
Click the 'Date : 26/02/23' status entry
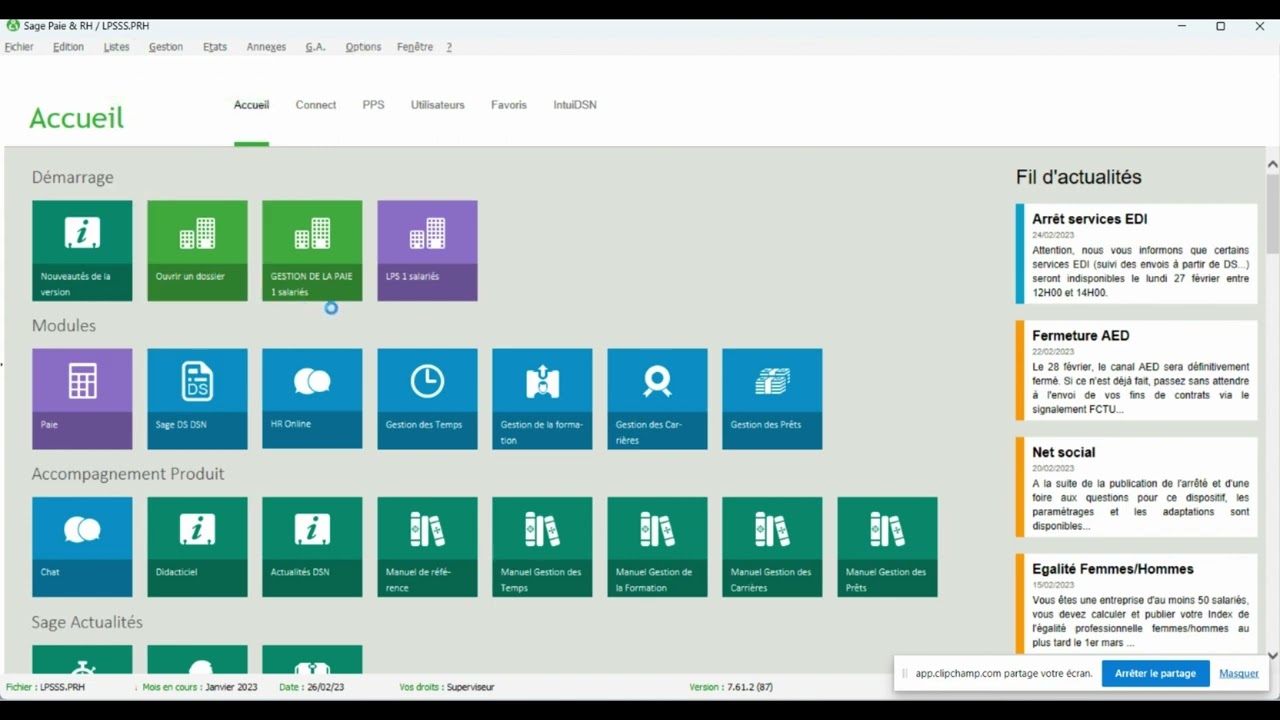pos(311,687)
